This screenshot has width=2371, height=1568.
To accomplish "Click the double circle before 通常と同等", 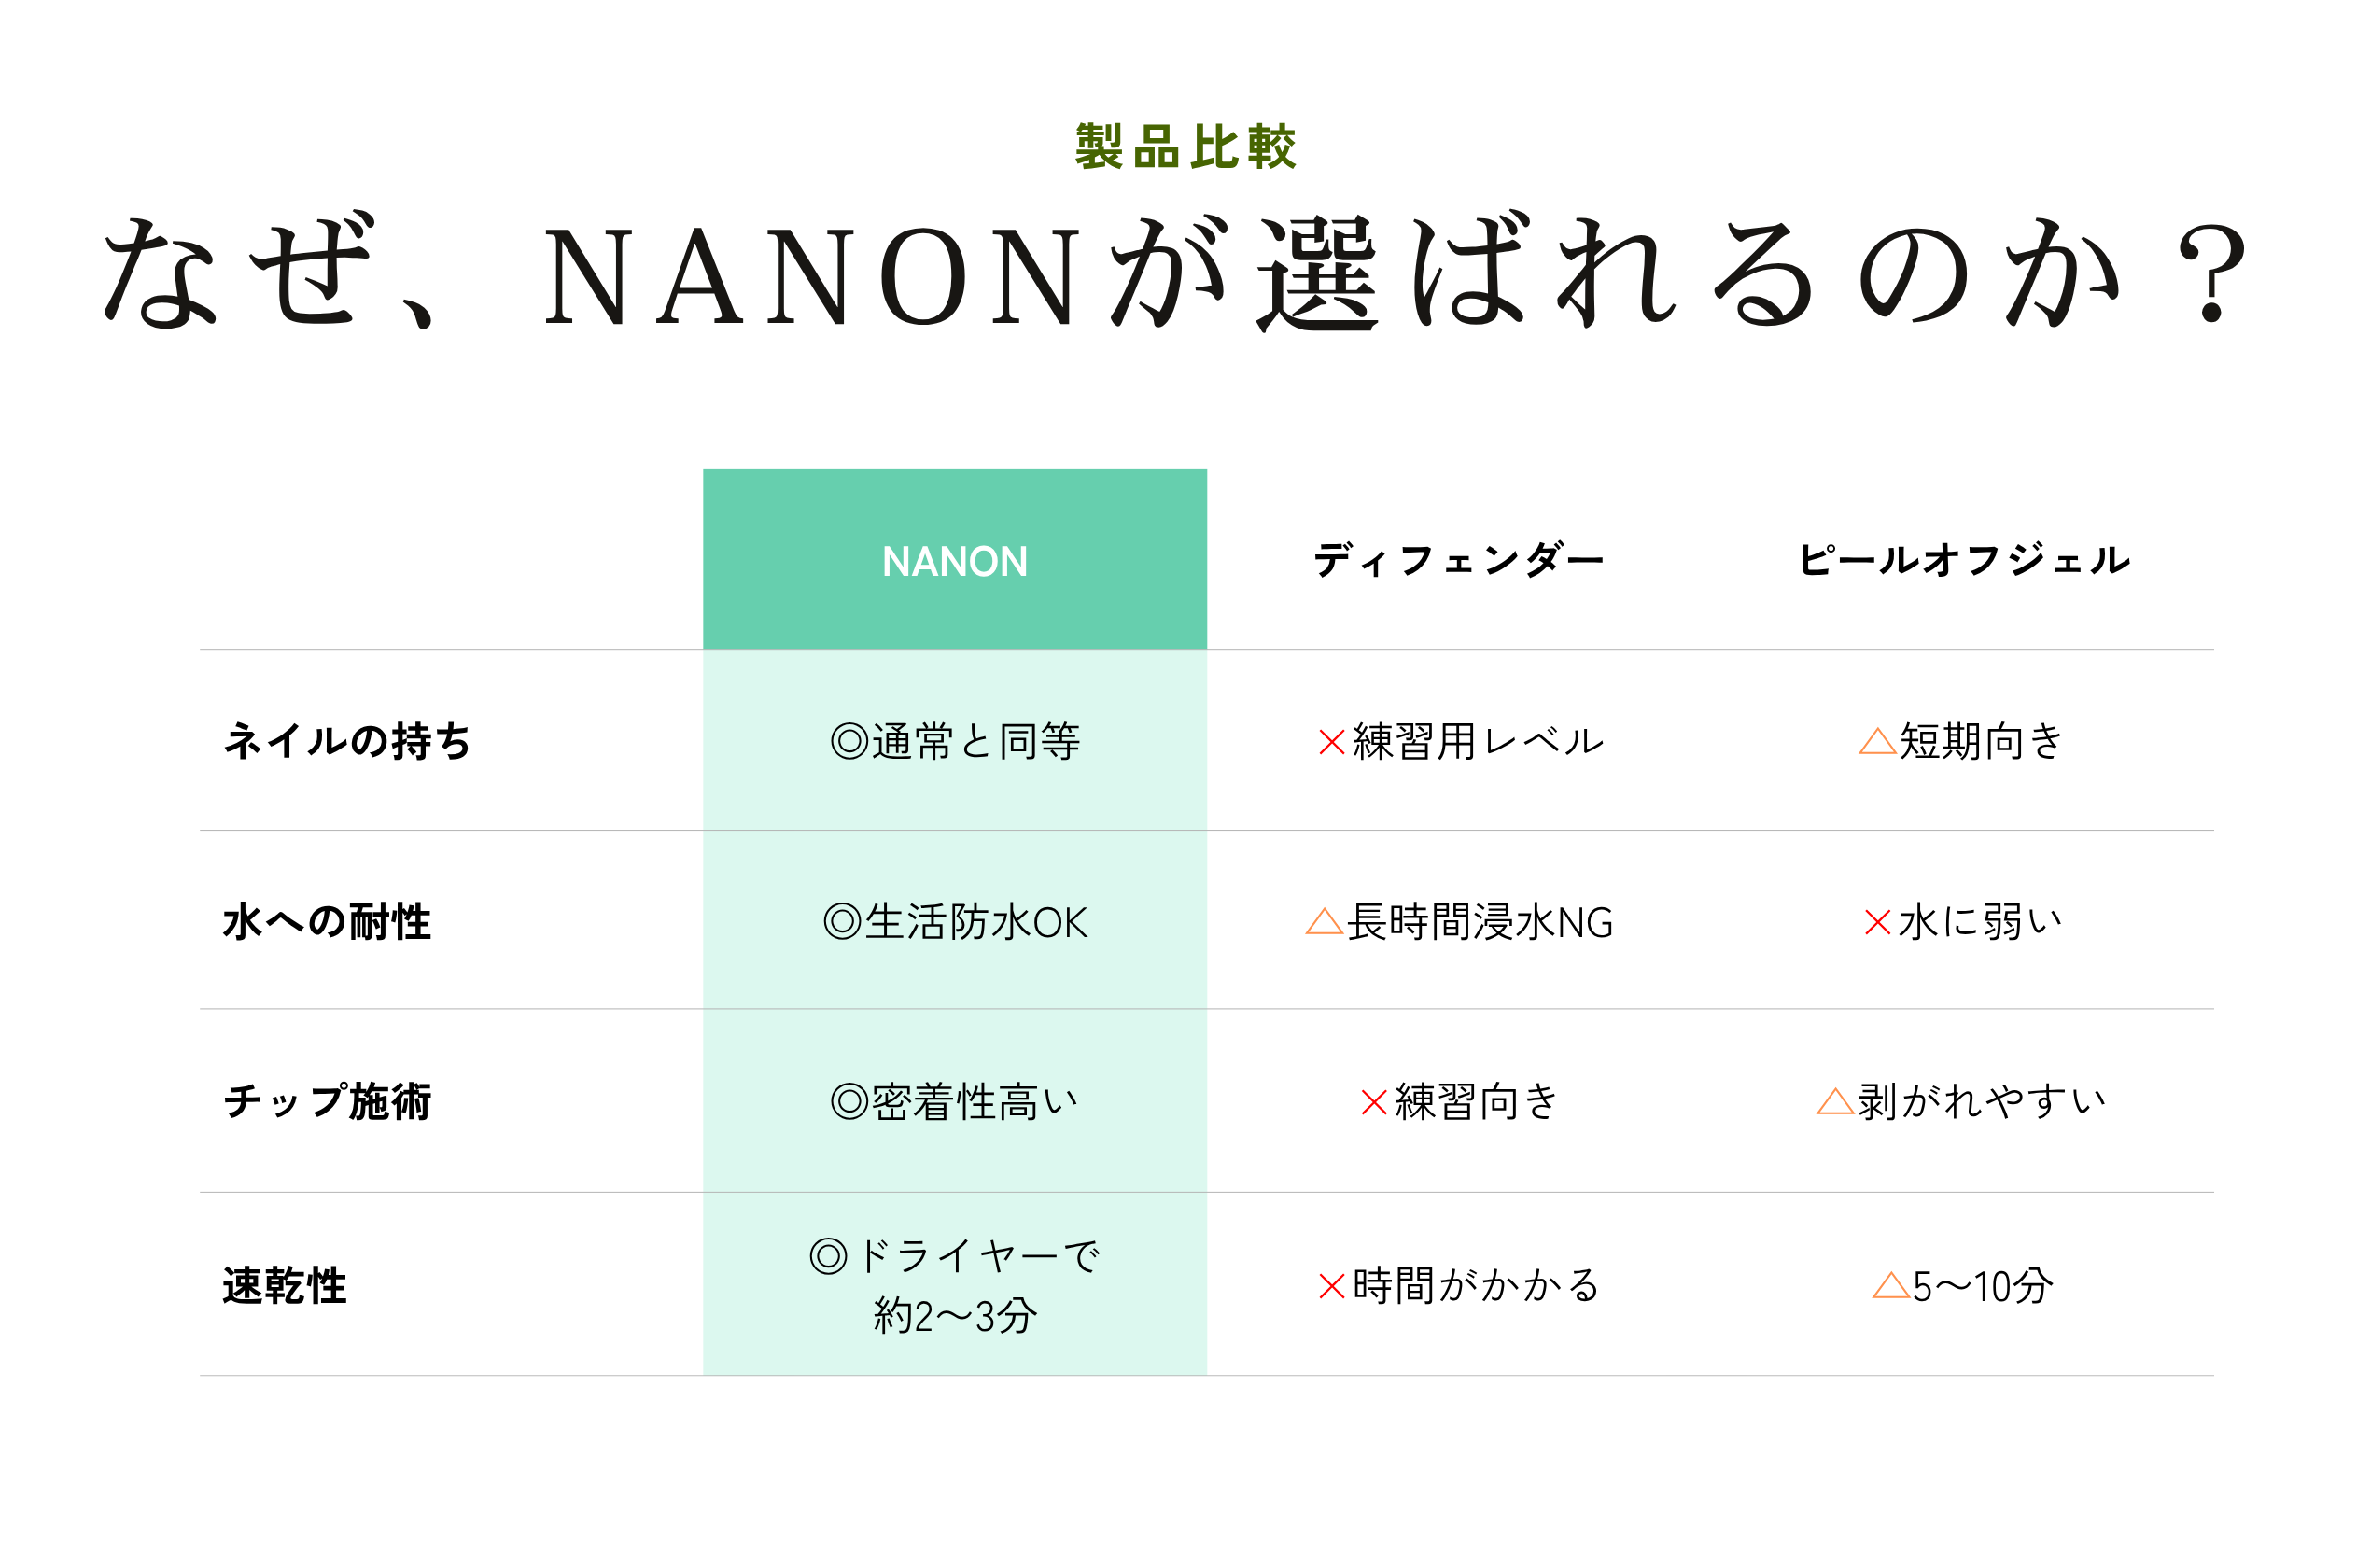I will click(849, 742).
